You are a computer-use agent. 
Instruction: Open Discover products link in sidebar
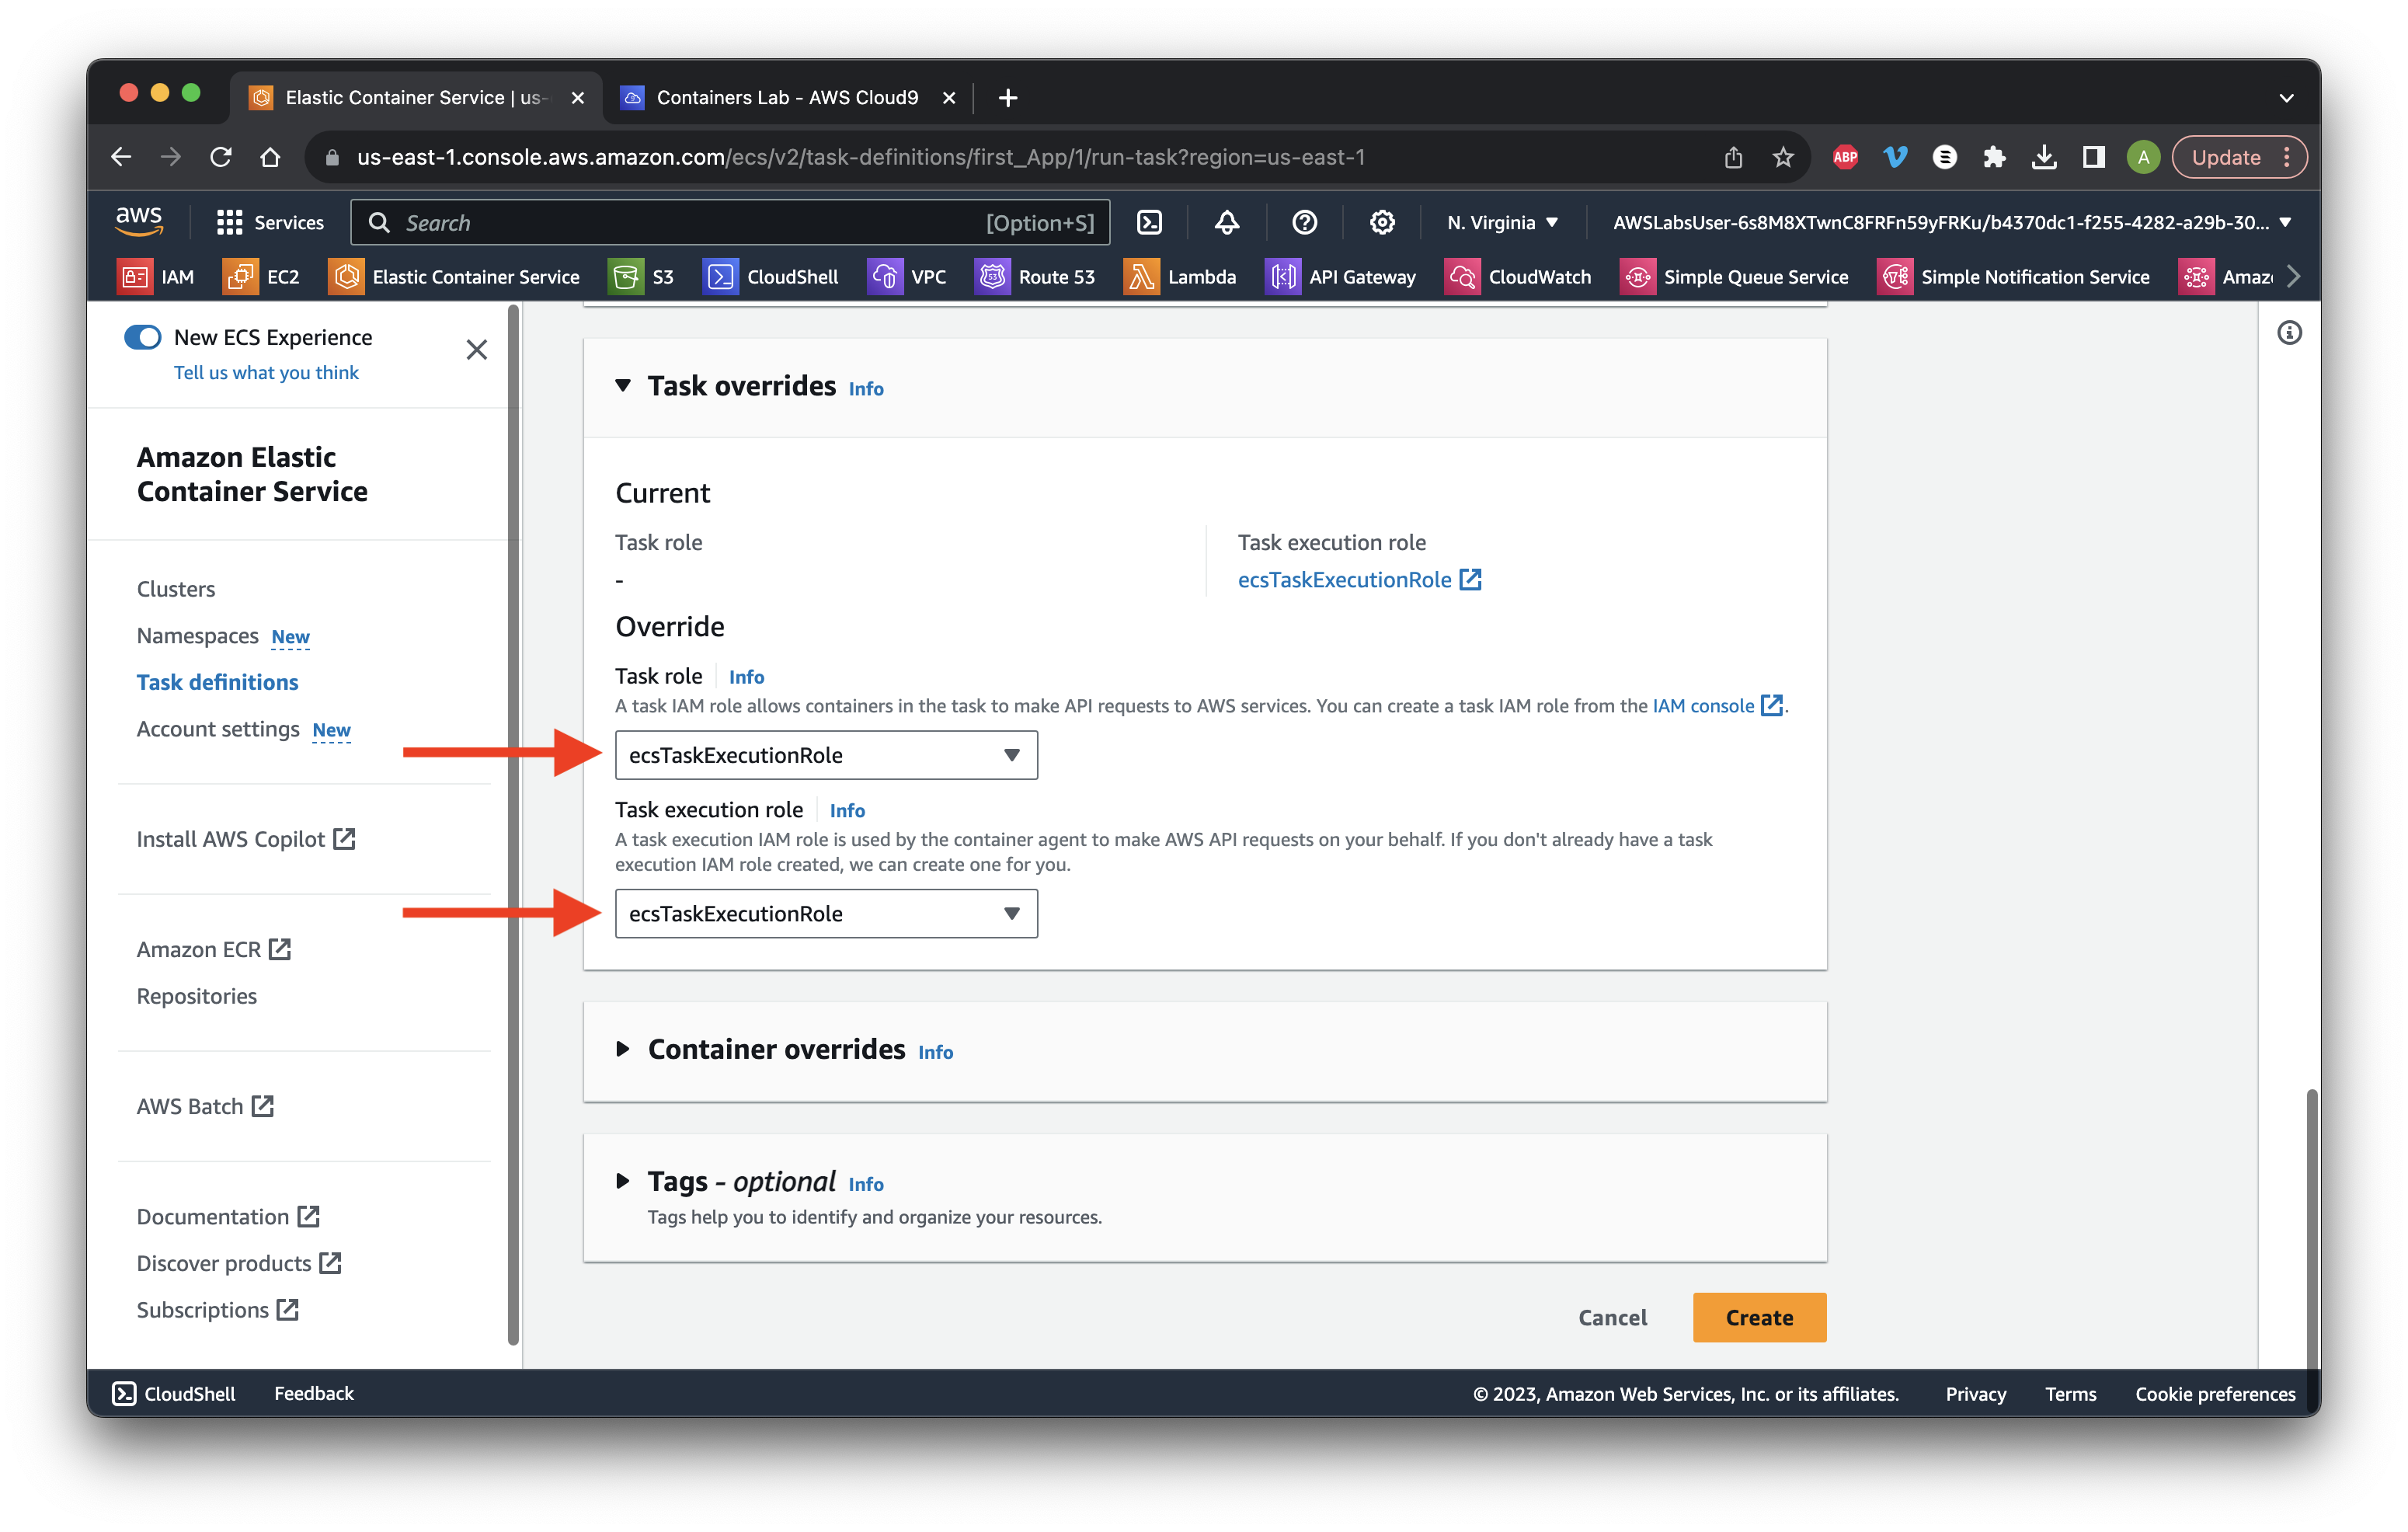coord(239,1263)
